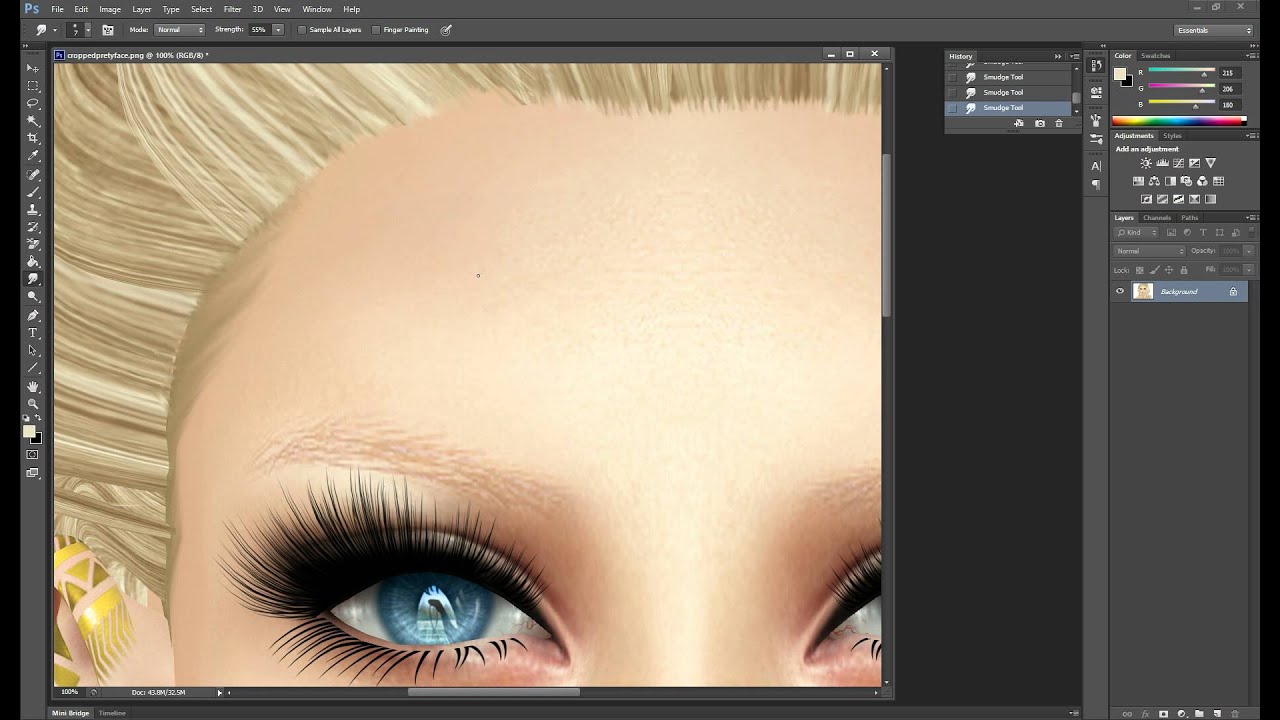Image resolution: width=1280 pixels, height=720 pixels.
Task: Select the Horizontal Type tool
Action: click(x=33, y=333)
